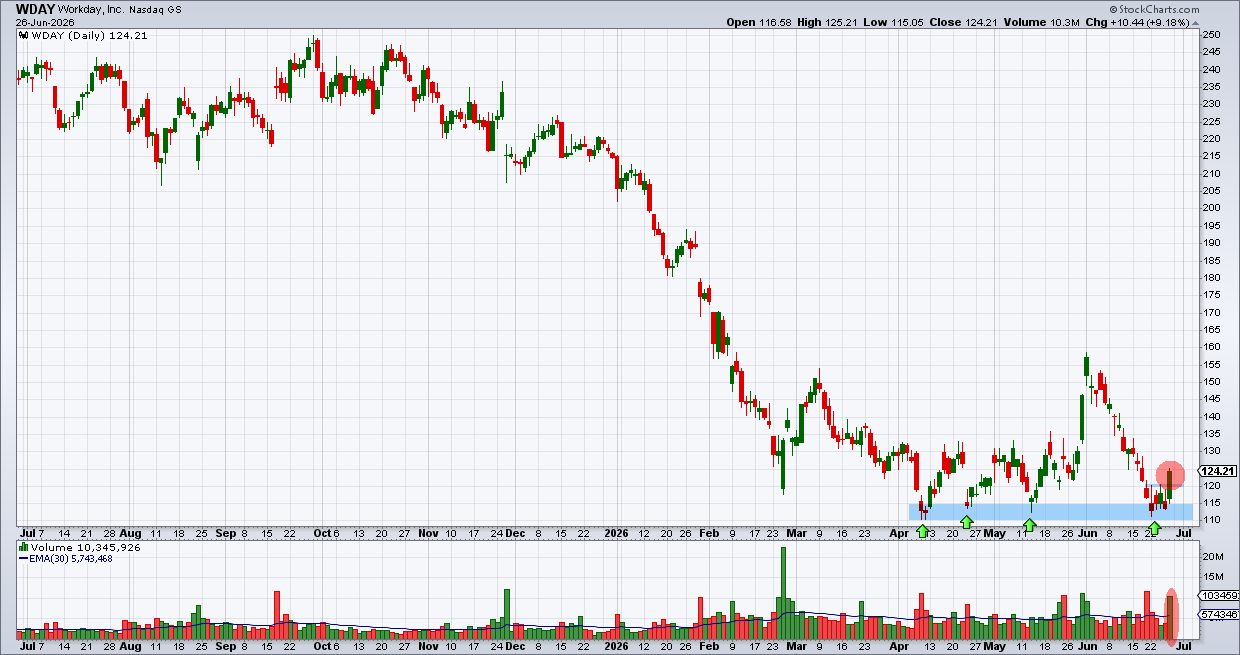This screenshot has width=1240, height=655.
Task: Click Nov on the axis below volume panel
Action: [x=428, y=647]
